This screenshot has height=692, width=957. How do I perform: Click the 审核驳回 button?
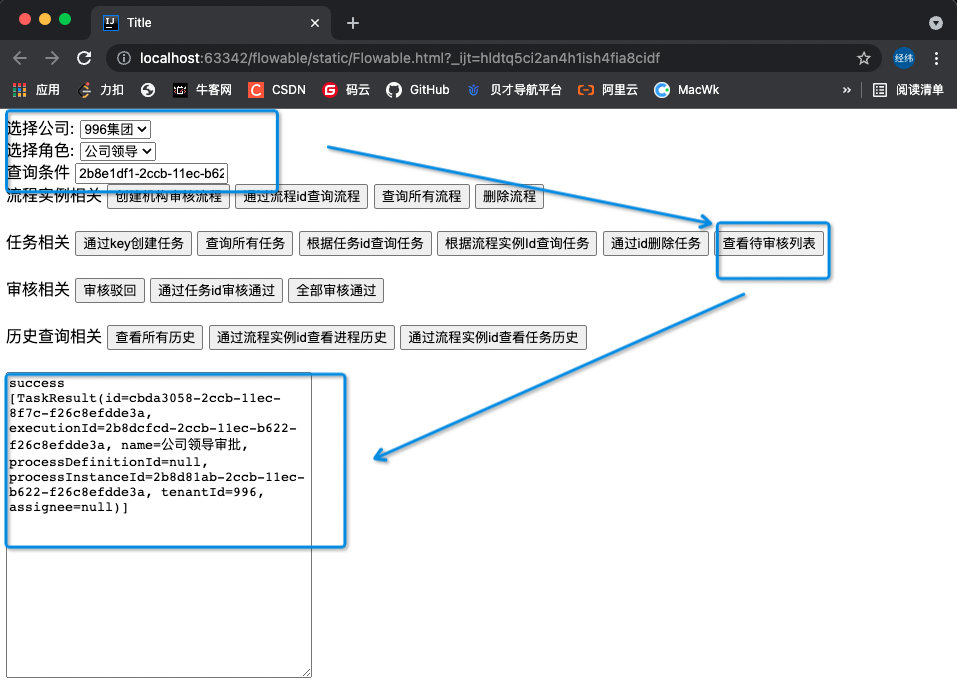(110, 290)
